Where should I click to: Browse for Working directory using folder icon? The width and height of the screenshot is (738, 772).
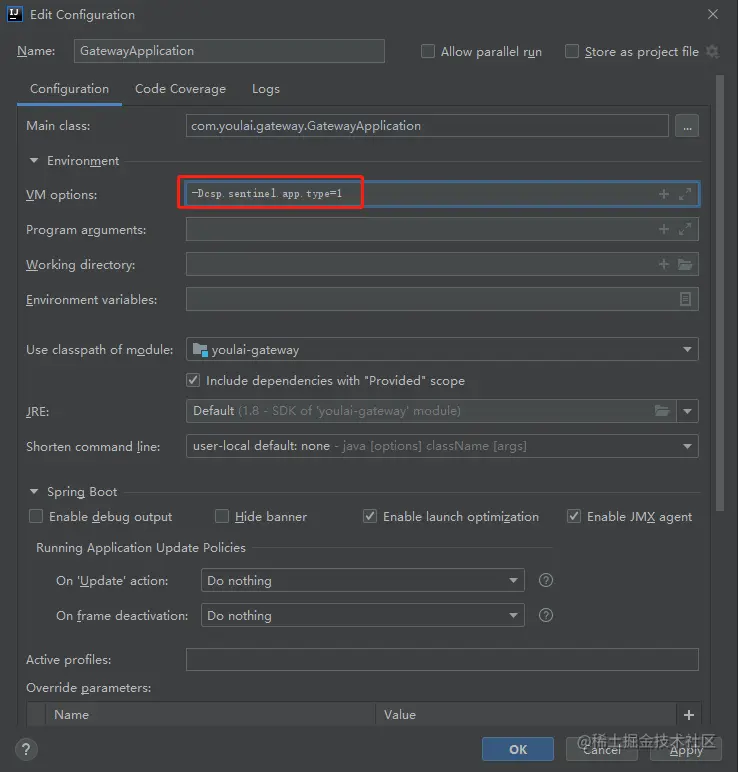tap(685, 264)
